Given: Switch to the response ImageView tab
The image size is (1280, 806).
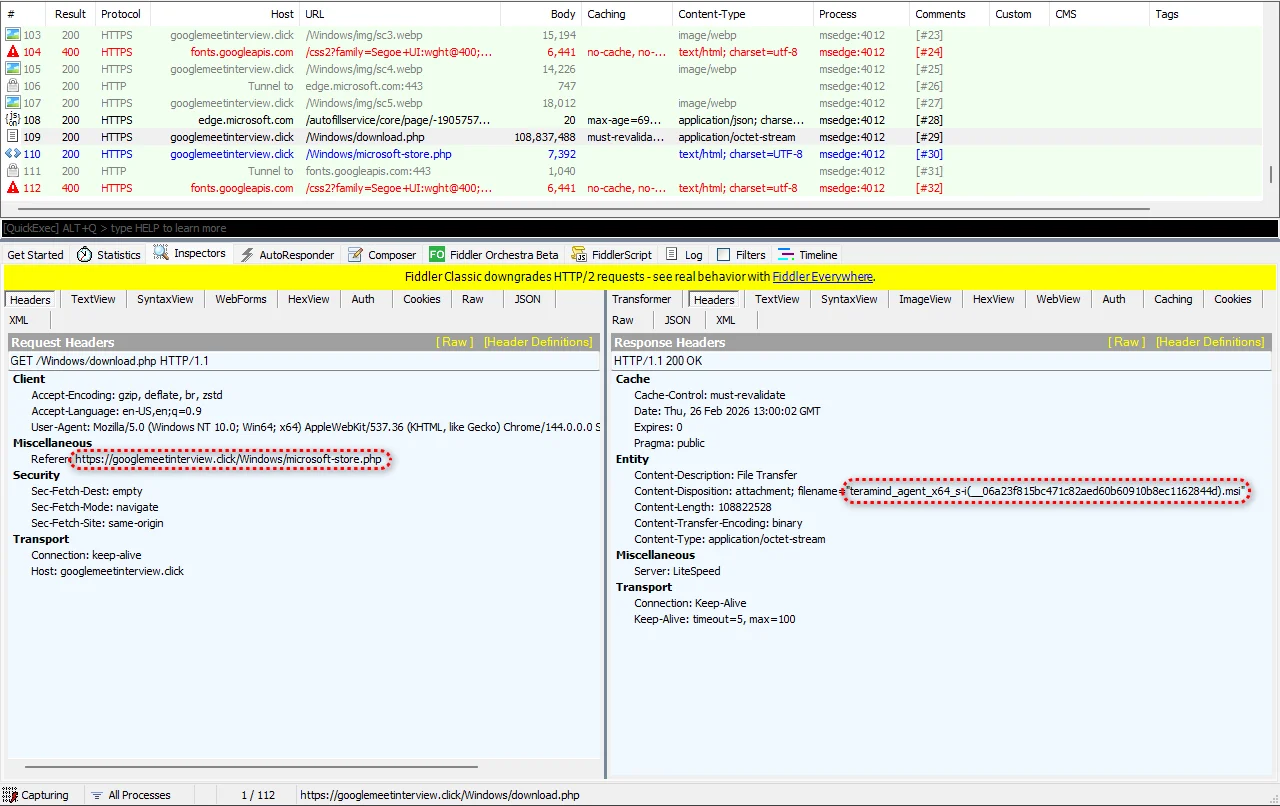Looking at the screenshot, I should tap(926, 299).
